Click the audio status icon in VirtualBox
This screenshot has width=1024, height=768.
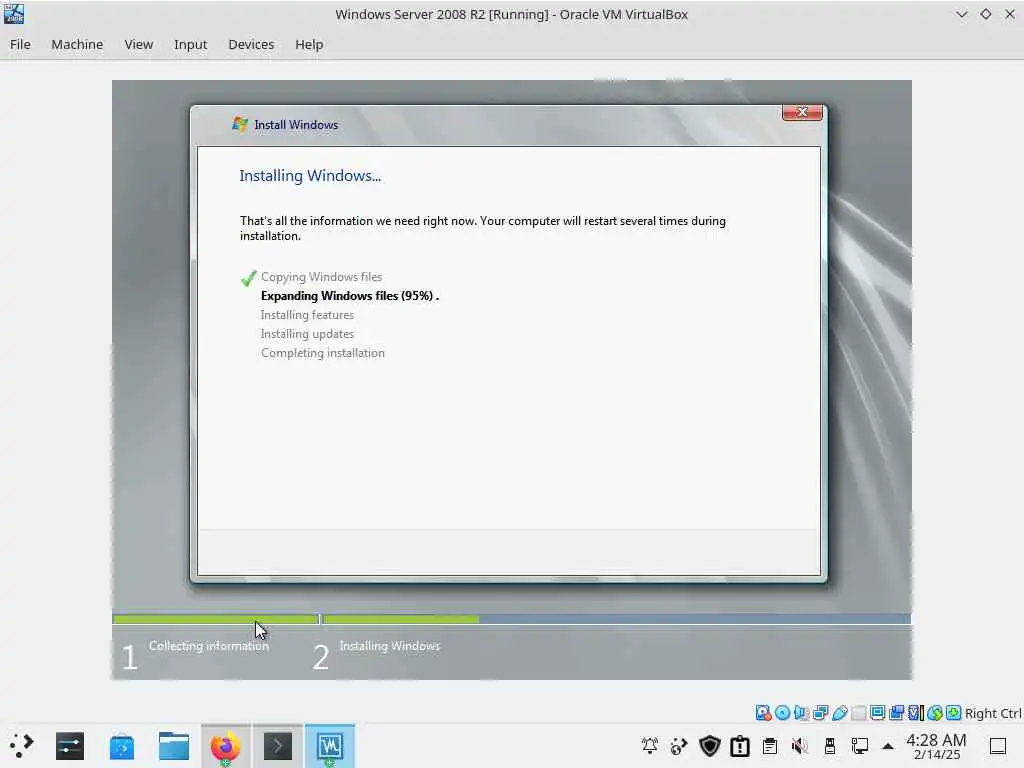(801, 713)
